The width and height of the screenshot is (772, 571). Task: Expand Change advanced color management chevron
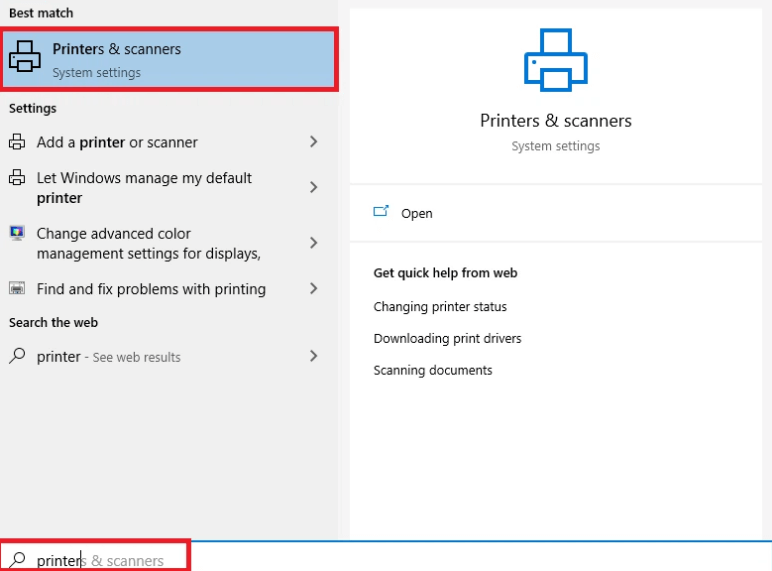314,243
